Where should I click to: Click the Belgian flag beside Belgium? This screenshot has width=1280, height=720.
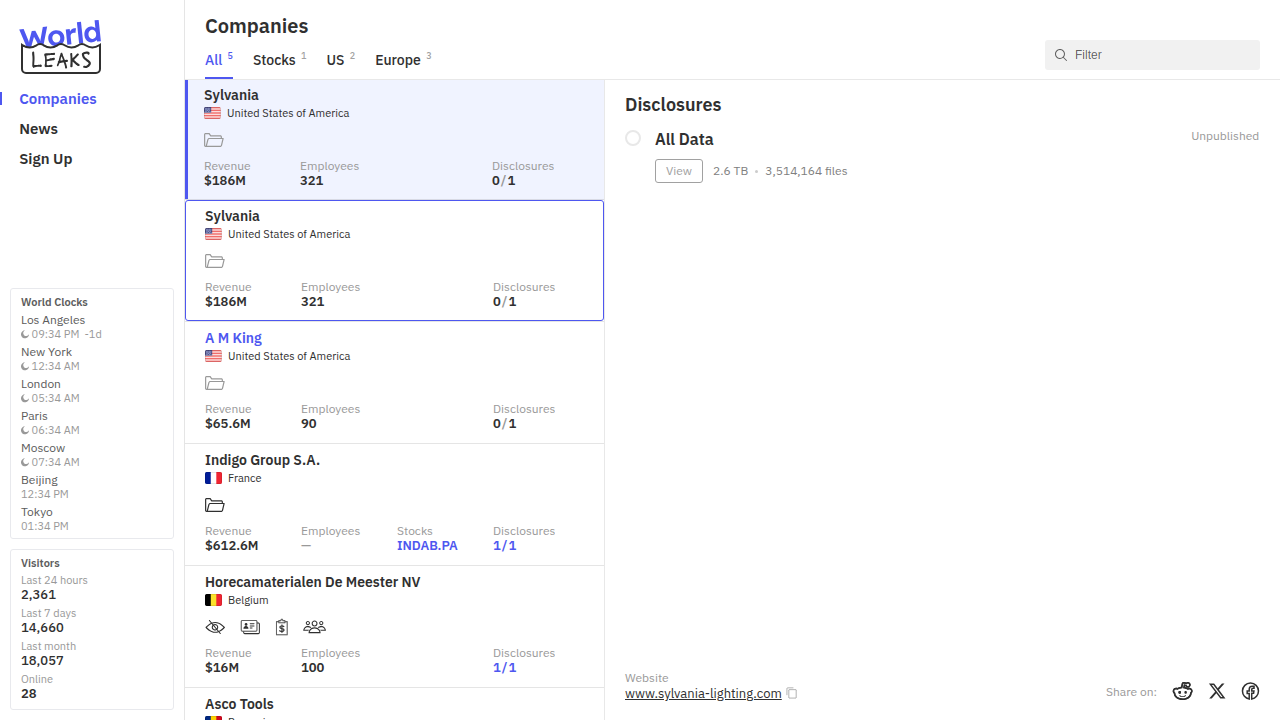[x=213, y=600]
